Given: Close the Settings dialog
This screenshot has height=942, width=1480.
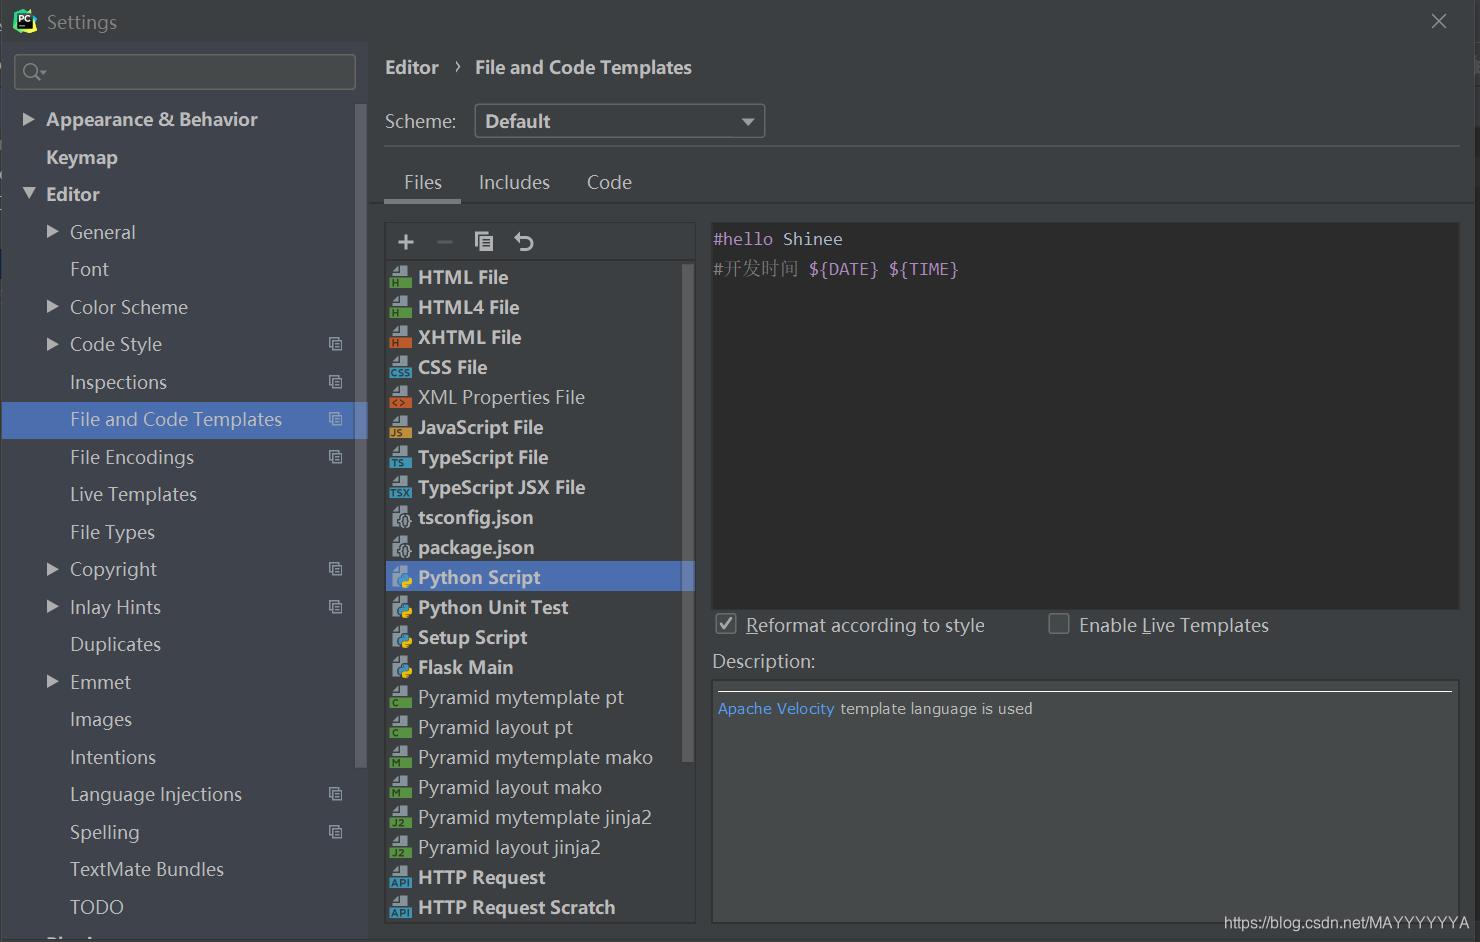Looking at the screenshot, I should [x=1439, y=21].
